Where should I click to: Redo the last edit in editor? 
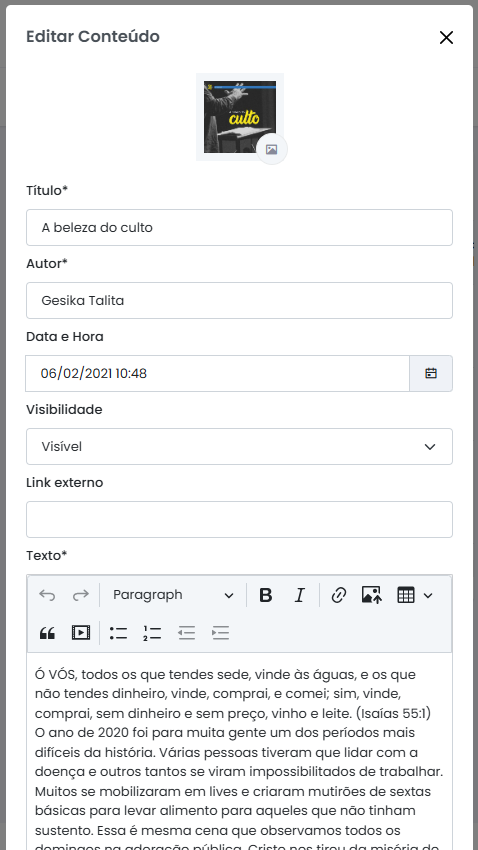click(81, 595)
